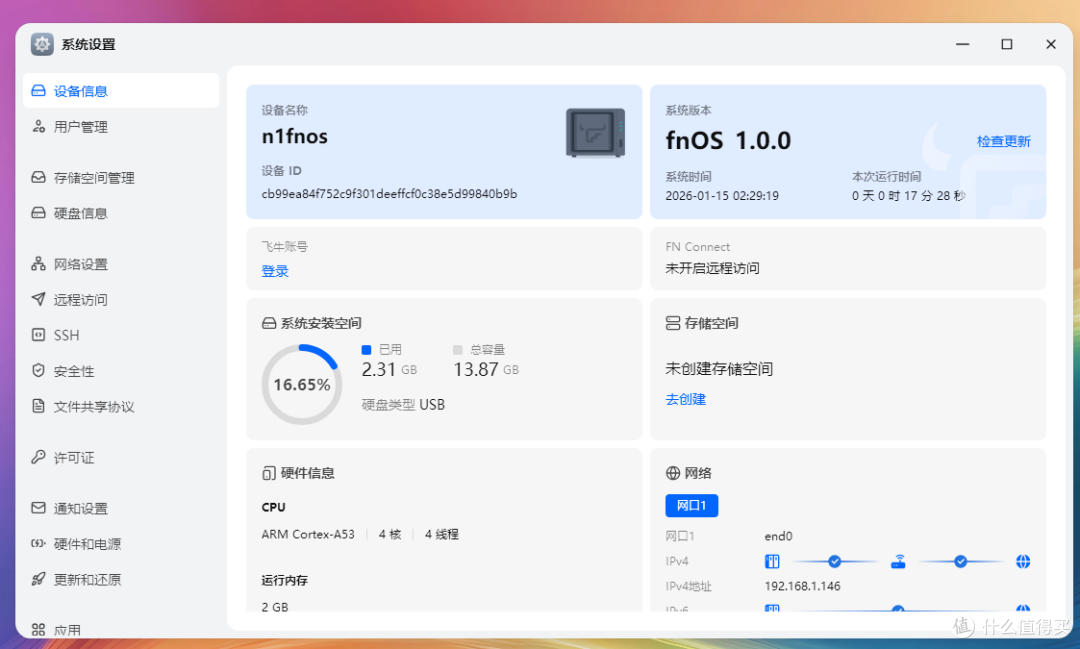Image resolution: width=1080 pixels, height=649 pixels.
Task: Click the 许可证 key icon
Action: coord(39,457)
